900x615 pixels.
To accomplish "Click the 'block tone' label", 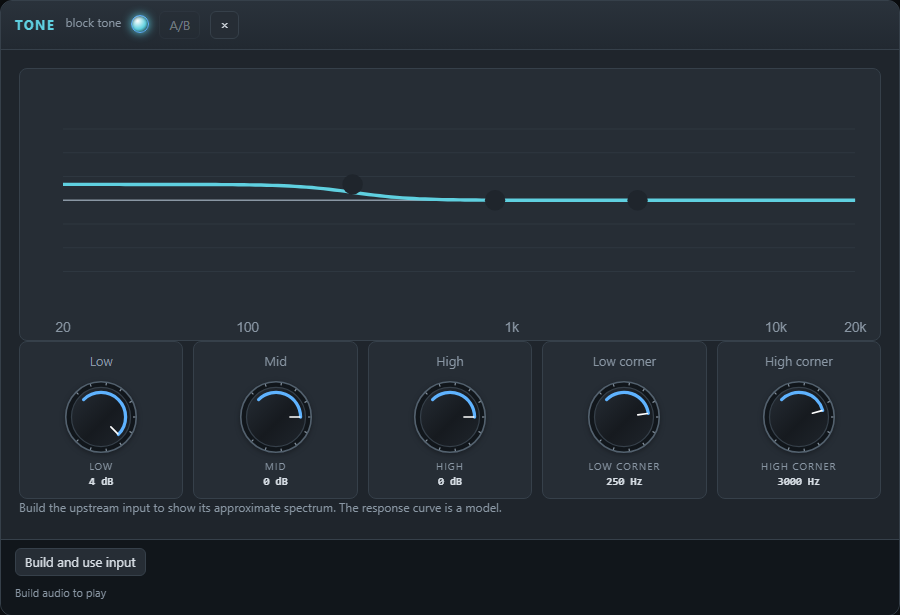I will pos(93,23).
